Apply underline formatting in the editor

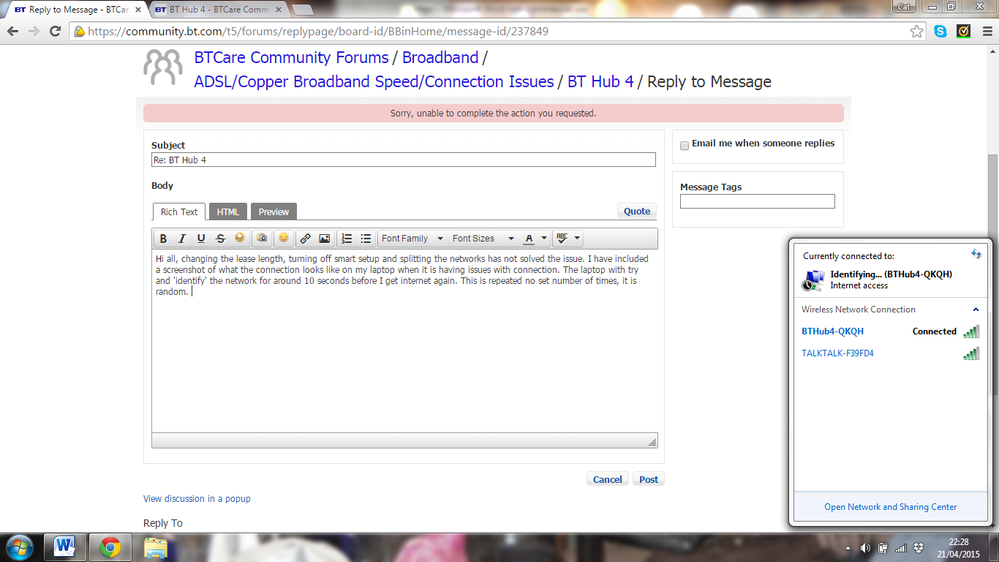point(201,238)
